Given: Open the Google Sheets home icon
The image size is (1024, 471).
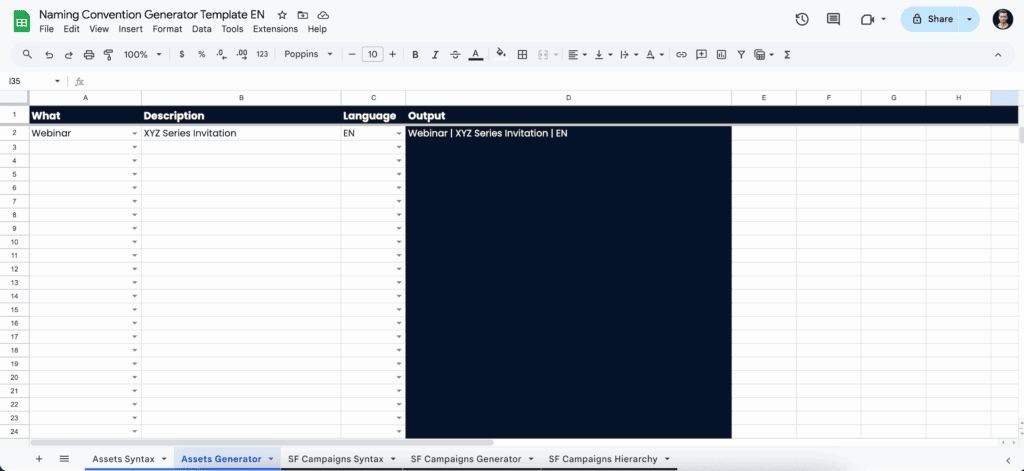Looking at the screenshot, I should point(21,22).
